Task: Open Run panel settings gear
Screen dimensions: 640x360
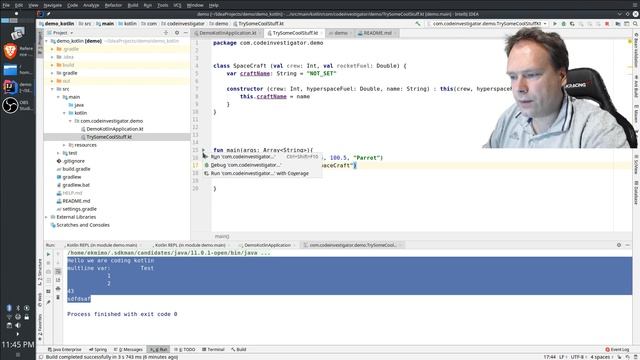Action: pyautogui.click(x=619, y=245)
